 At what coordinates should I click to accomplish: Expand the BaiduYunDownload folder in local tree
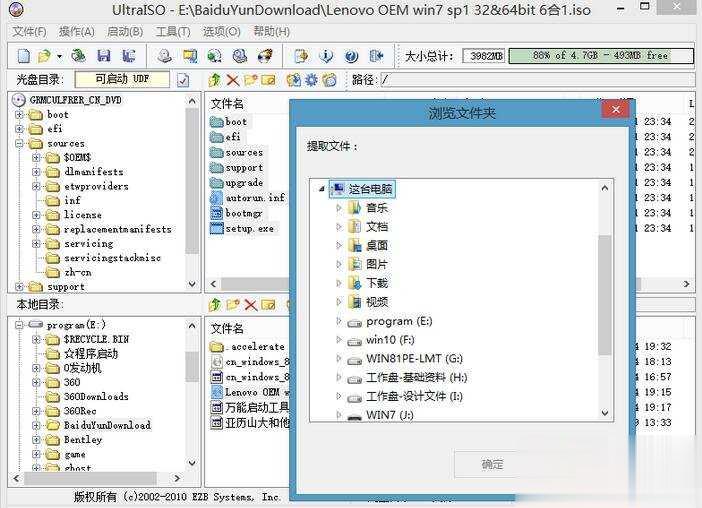(36, 425)
